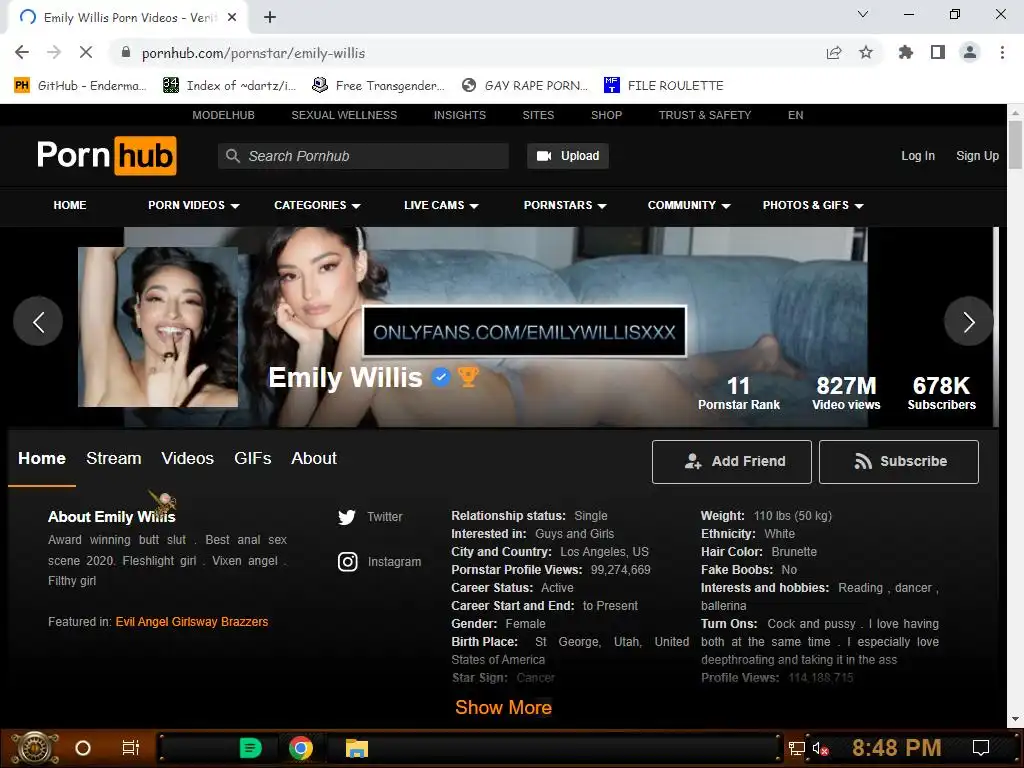This screenshot has height=768, width=1024.
Task: Open MODELHUB in the top bar
Action: 223,115
